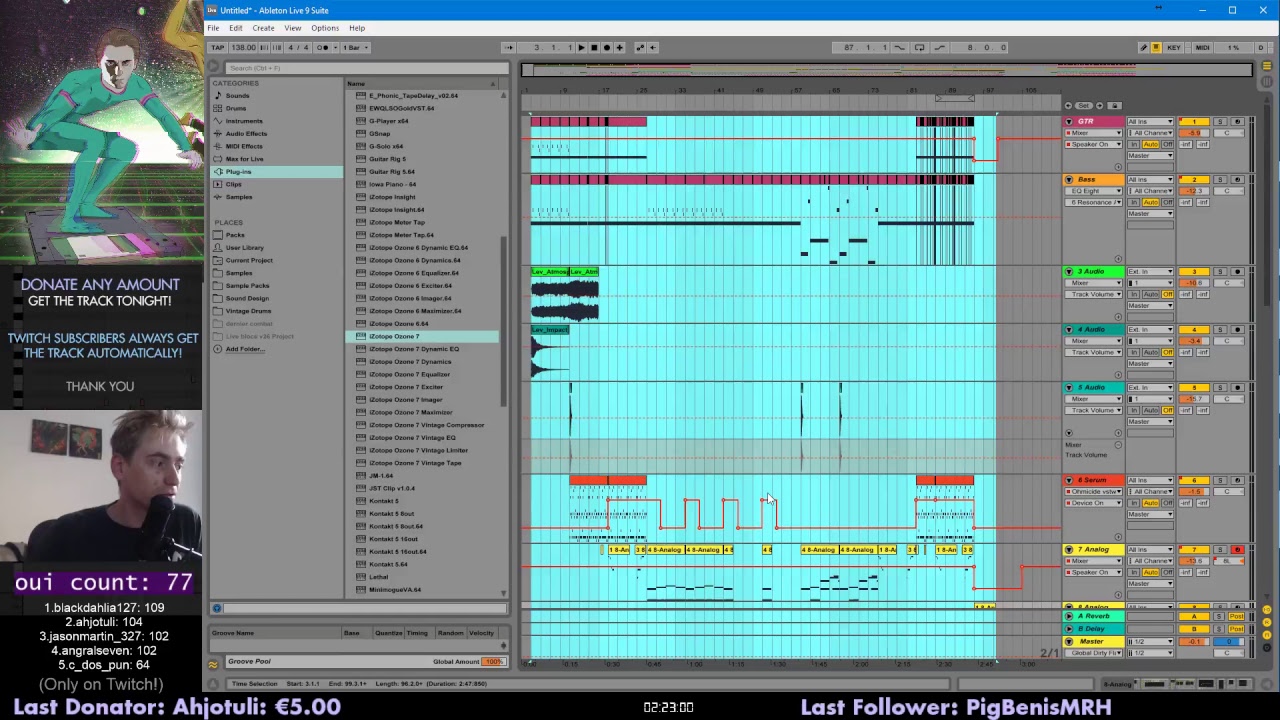Click the Re-enable Automation arrow button
1280x720 pixels.
pyautogui.click(x=653, y=47)
